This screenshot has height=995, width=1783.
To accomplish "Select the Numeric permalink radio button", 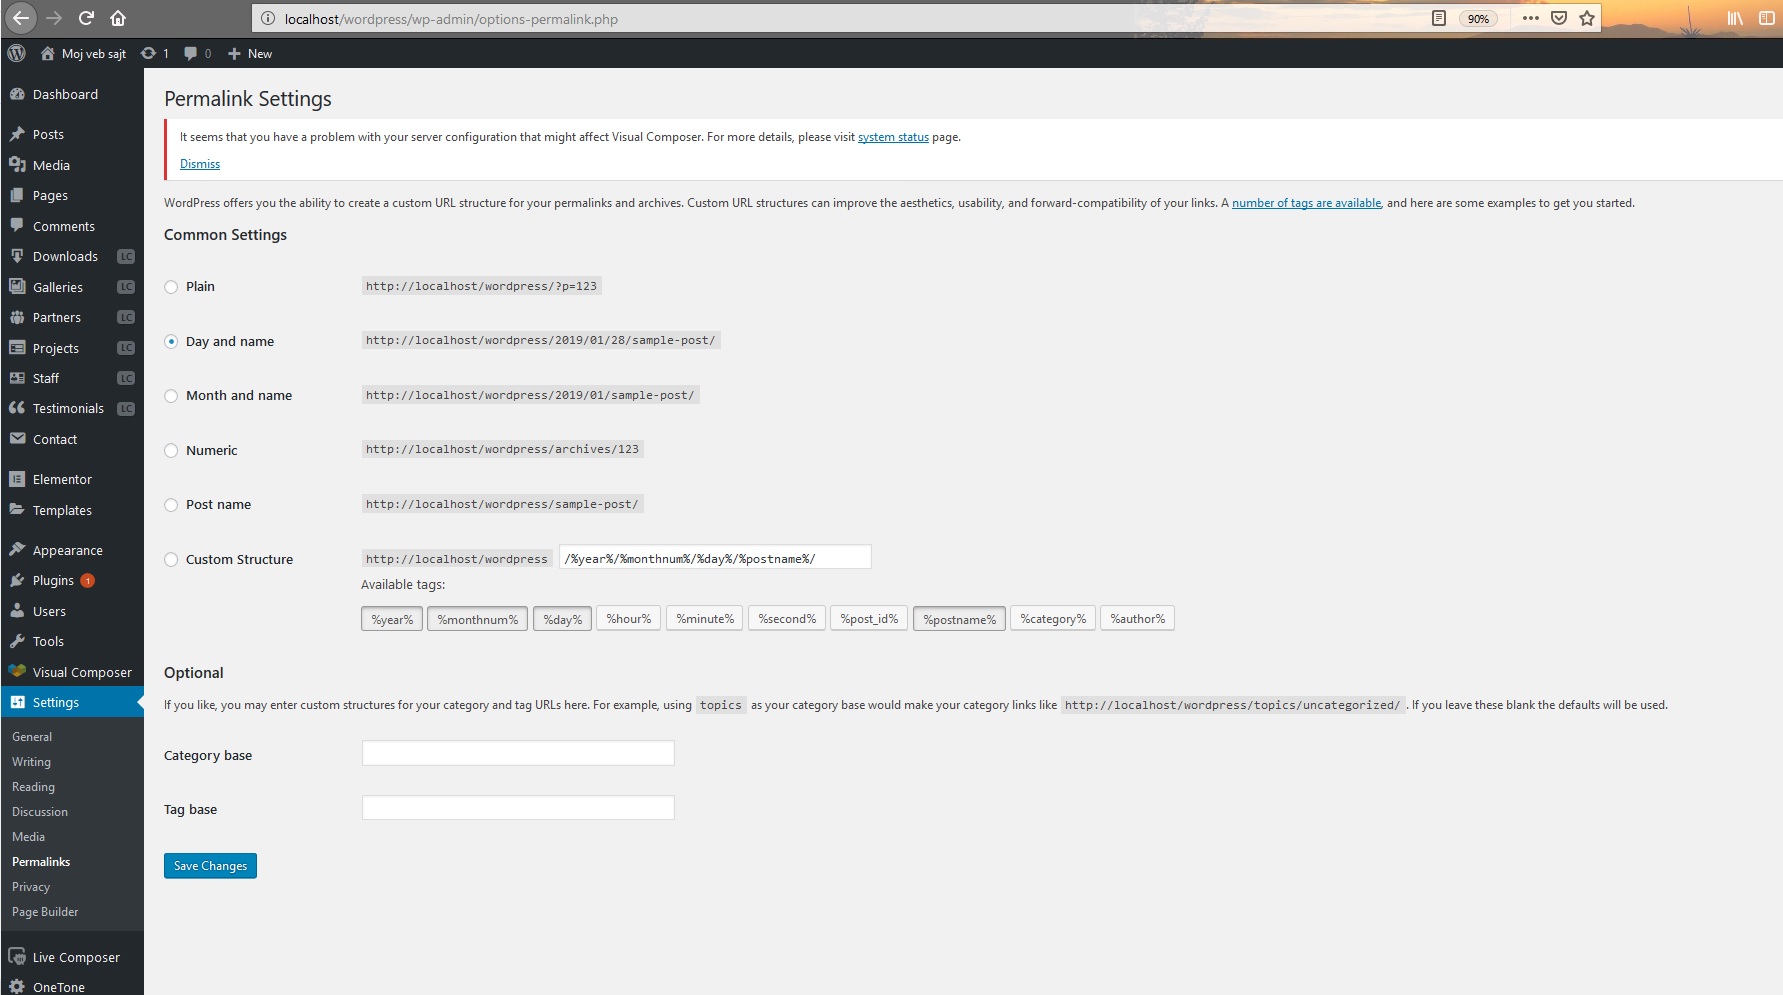I will pos(171,451).
